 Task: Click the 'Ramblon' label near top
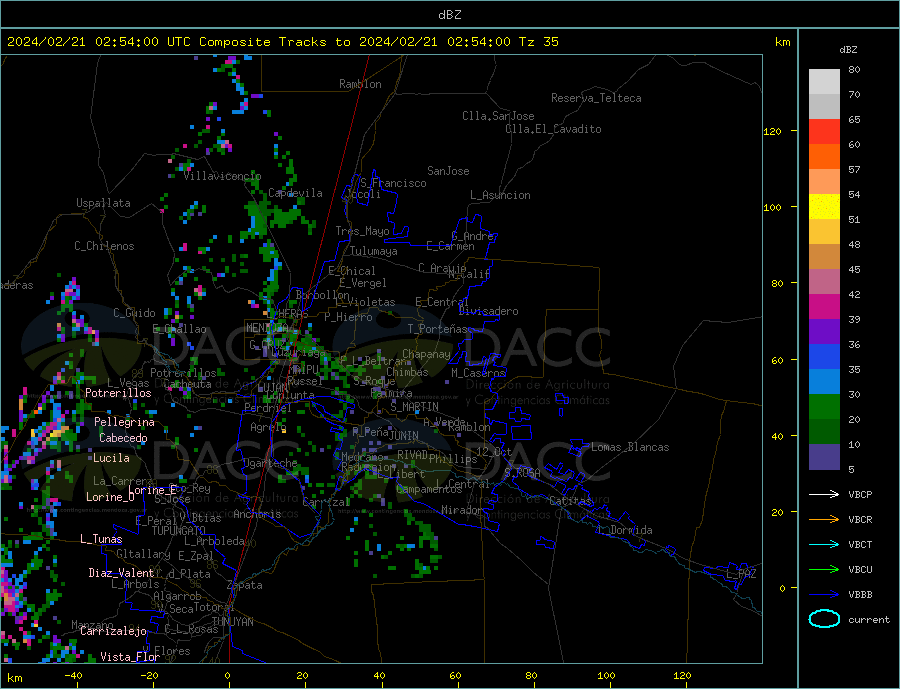tap(360, 84)
